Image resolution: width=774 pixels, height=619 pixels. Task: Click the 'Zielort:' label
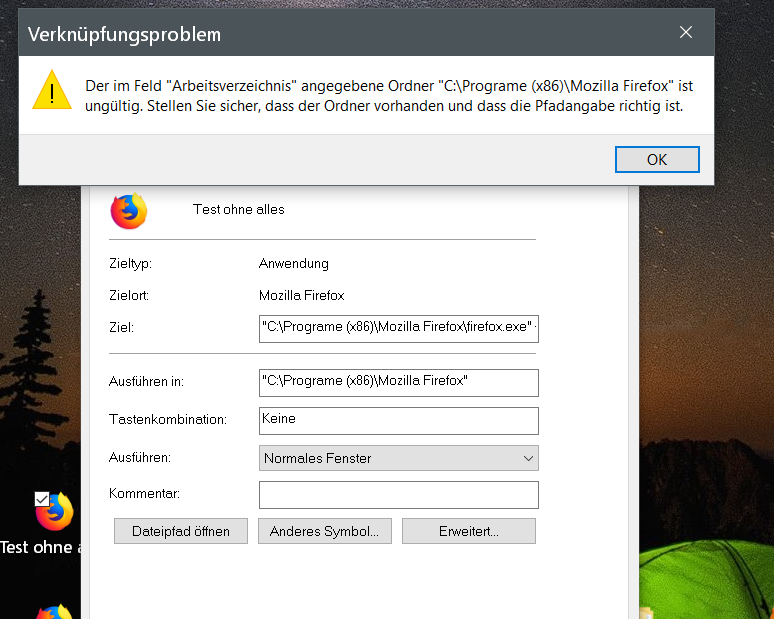[129, 295]
